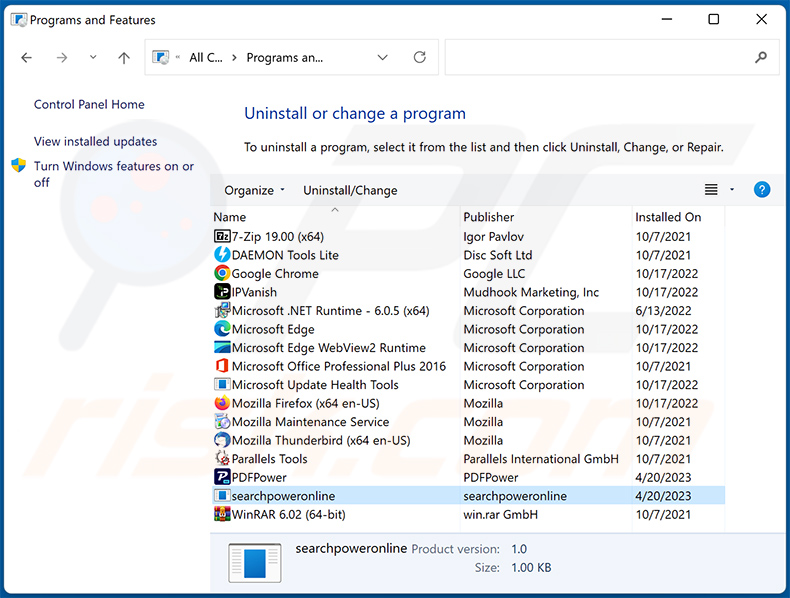Select the Microsoft Edge entry

click(273, 329)
